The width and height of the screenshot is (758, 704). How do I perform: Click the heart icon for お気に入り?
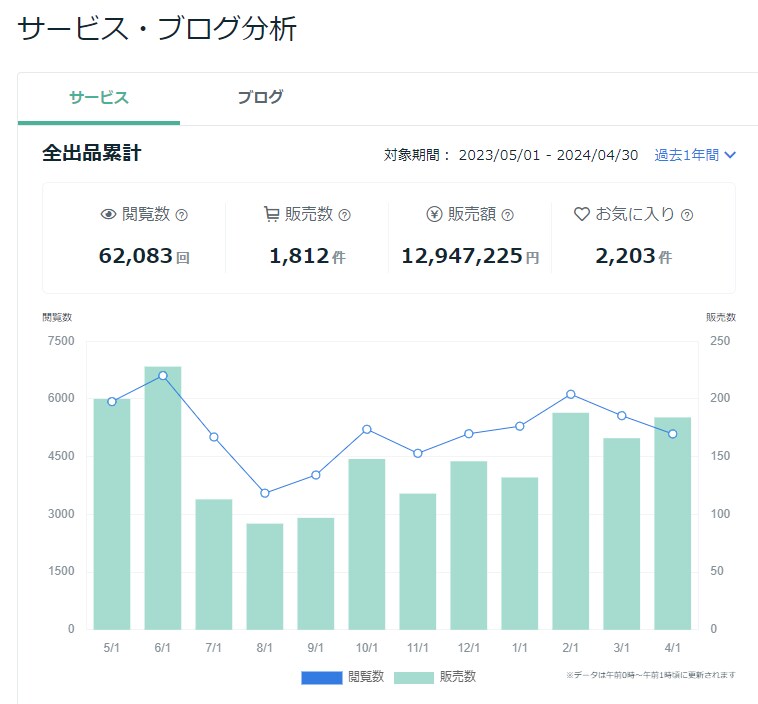pos(582,214)
